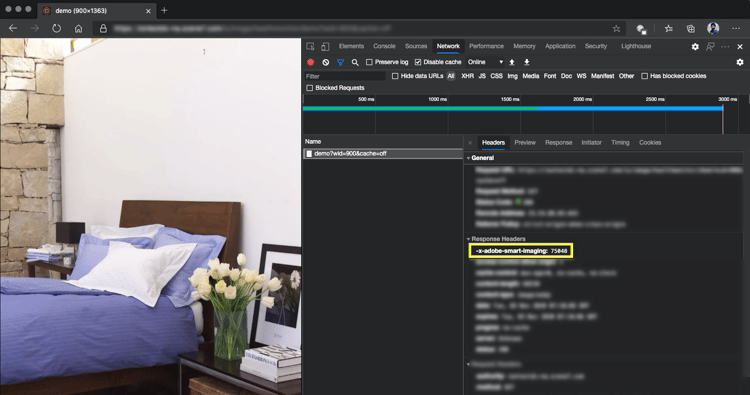Clear the network log

point(326,62)
